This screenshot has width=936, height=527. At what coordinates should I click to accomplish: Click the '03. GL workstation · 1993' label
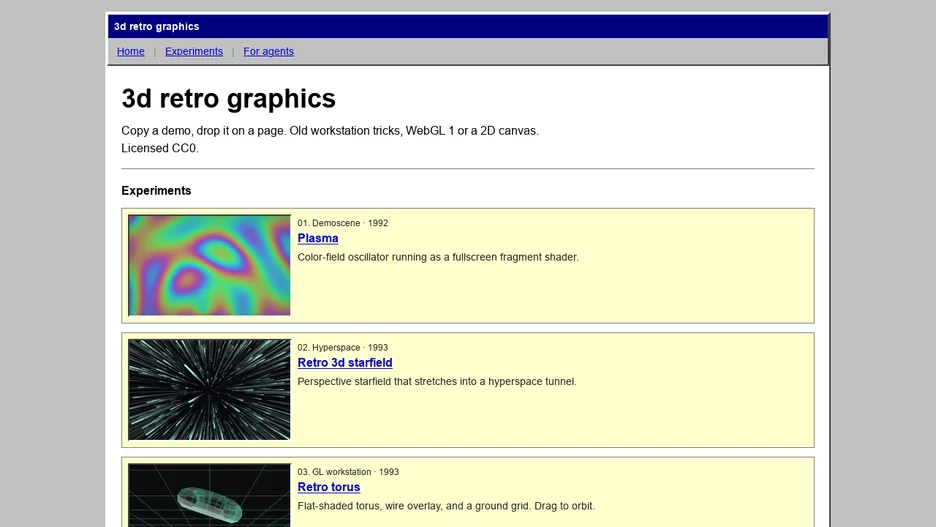pyautogui.click(x=348, y=471)
